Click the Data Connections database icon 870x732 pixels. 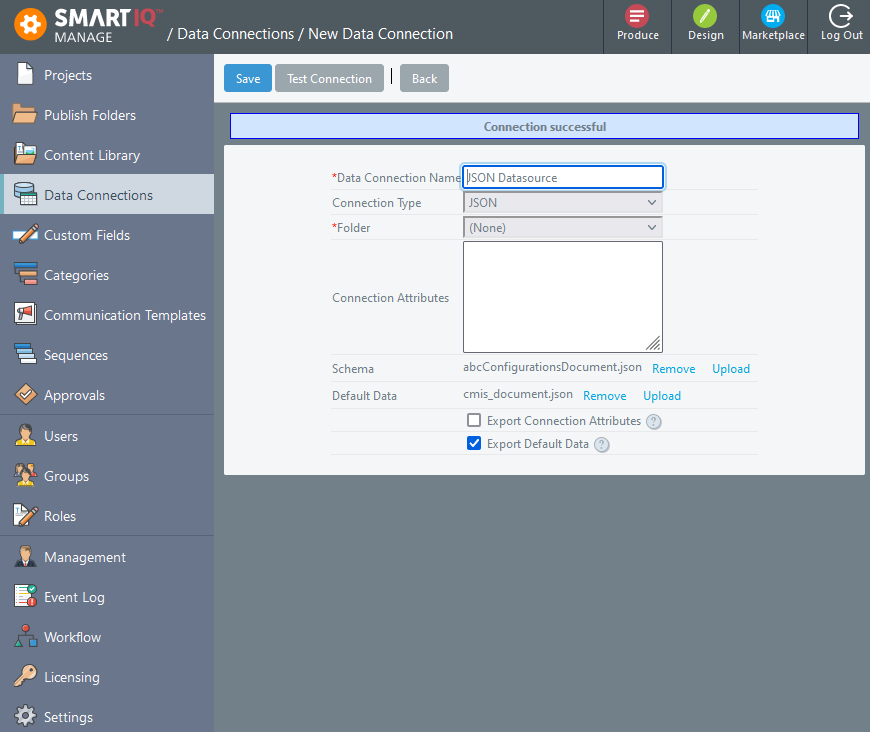coord(25,194)
